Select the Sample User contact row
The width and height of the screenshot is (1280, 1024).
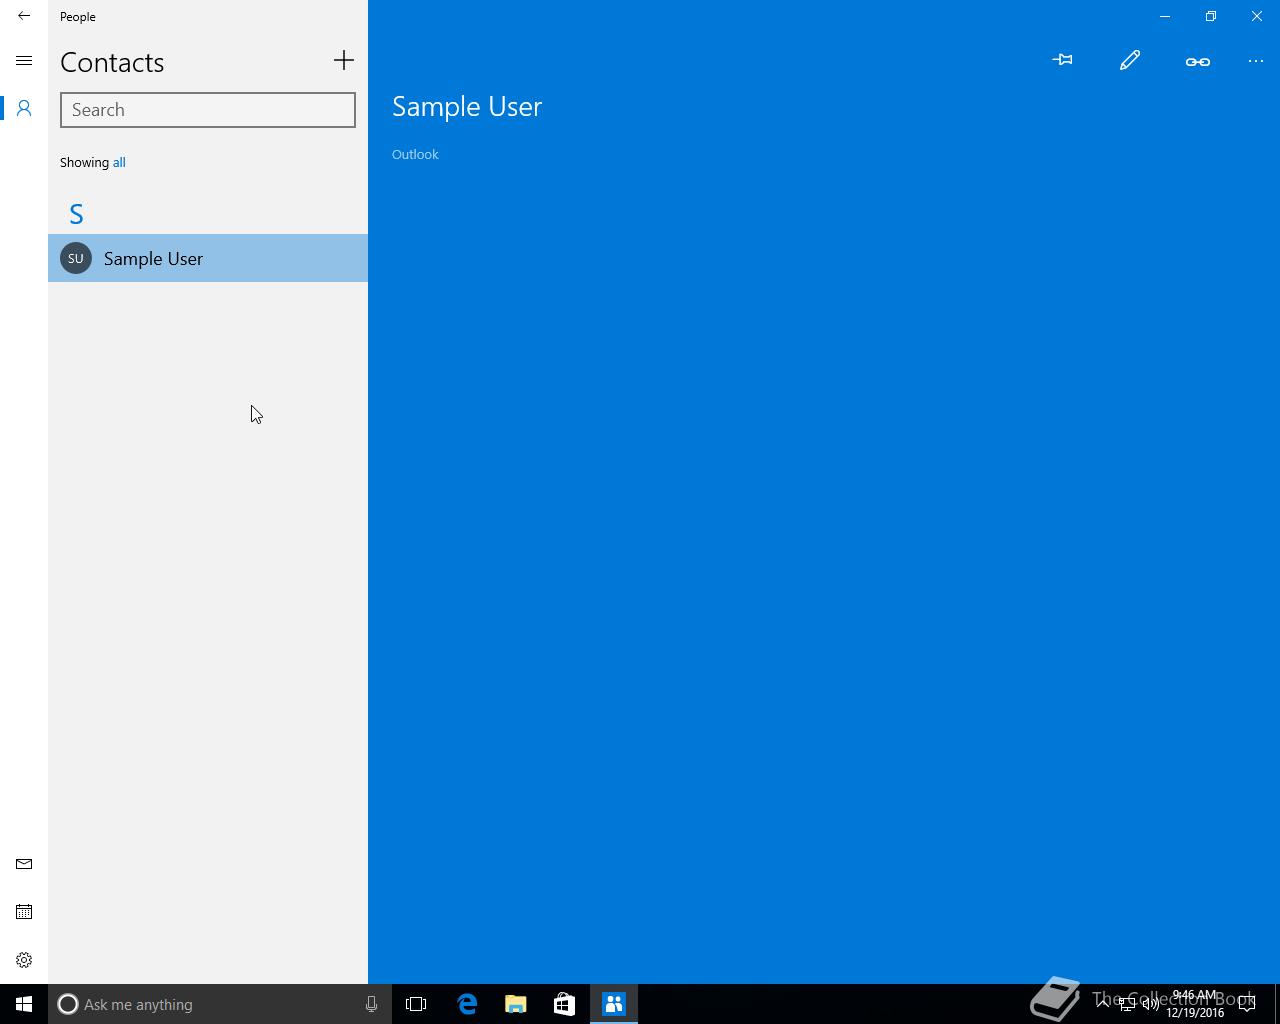coord(208,258)
